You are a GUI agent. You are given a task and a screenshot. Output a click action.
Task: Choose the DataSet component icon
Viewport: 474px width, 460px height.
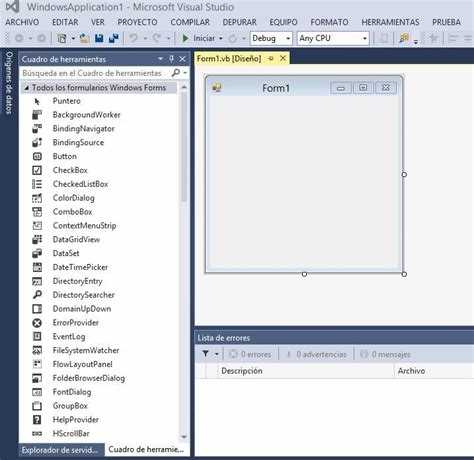tap(37, 253)
